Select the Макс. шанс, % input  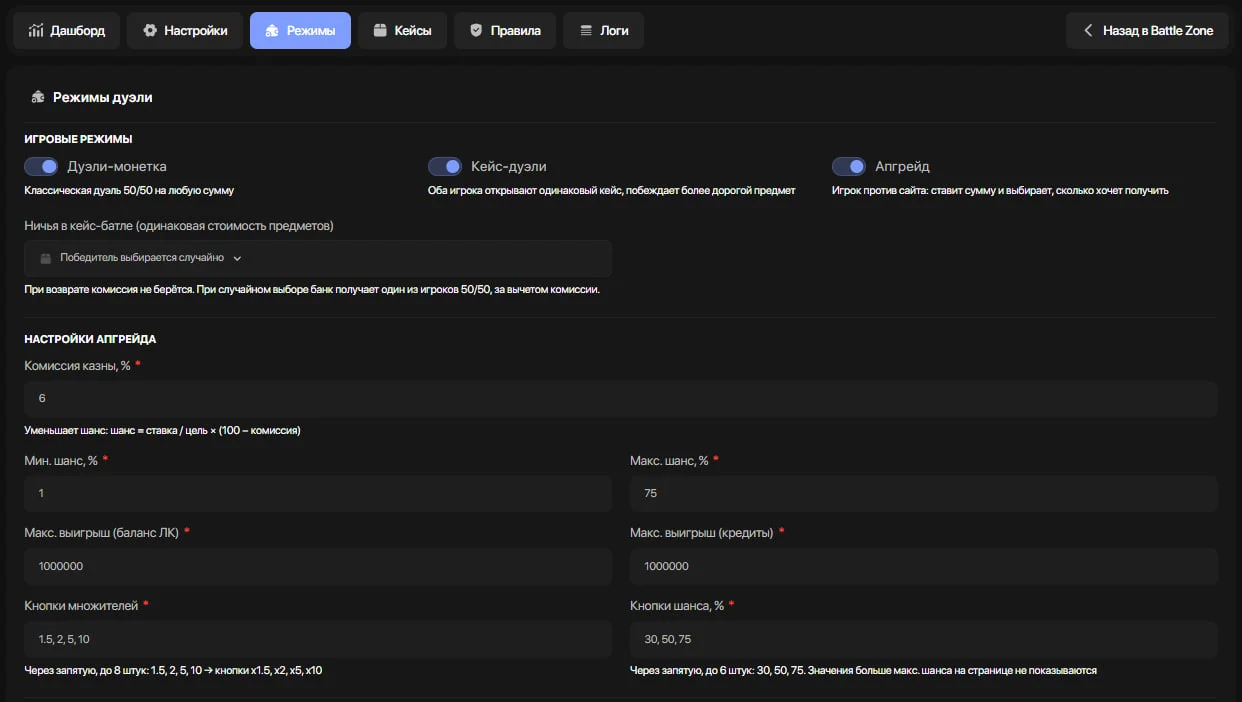click(x=924, y=493)
